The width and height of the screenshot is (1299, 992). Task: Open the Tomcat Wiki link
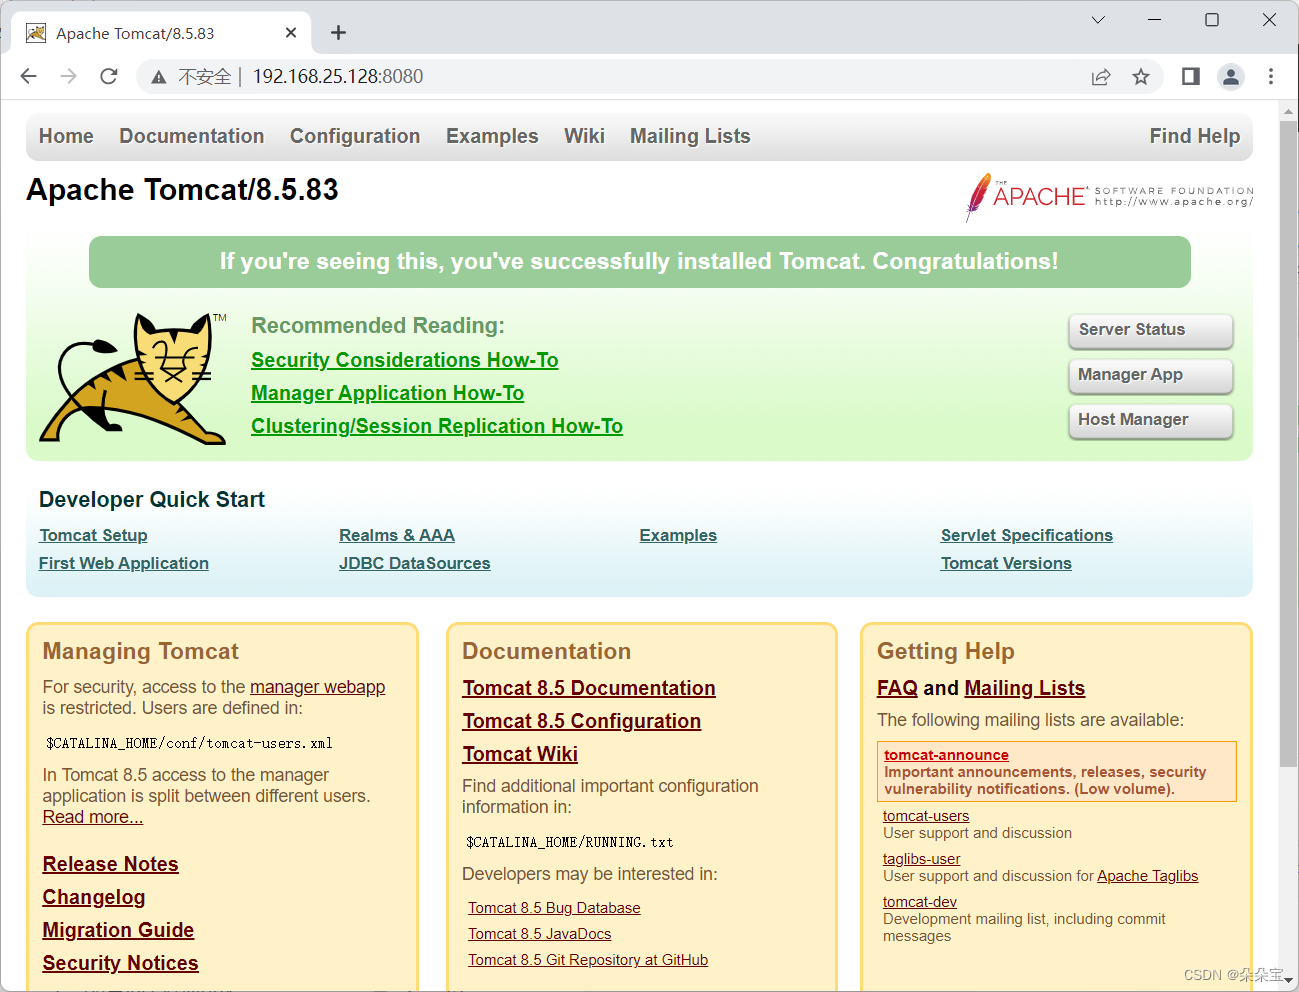point(520,754)
